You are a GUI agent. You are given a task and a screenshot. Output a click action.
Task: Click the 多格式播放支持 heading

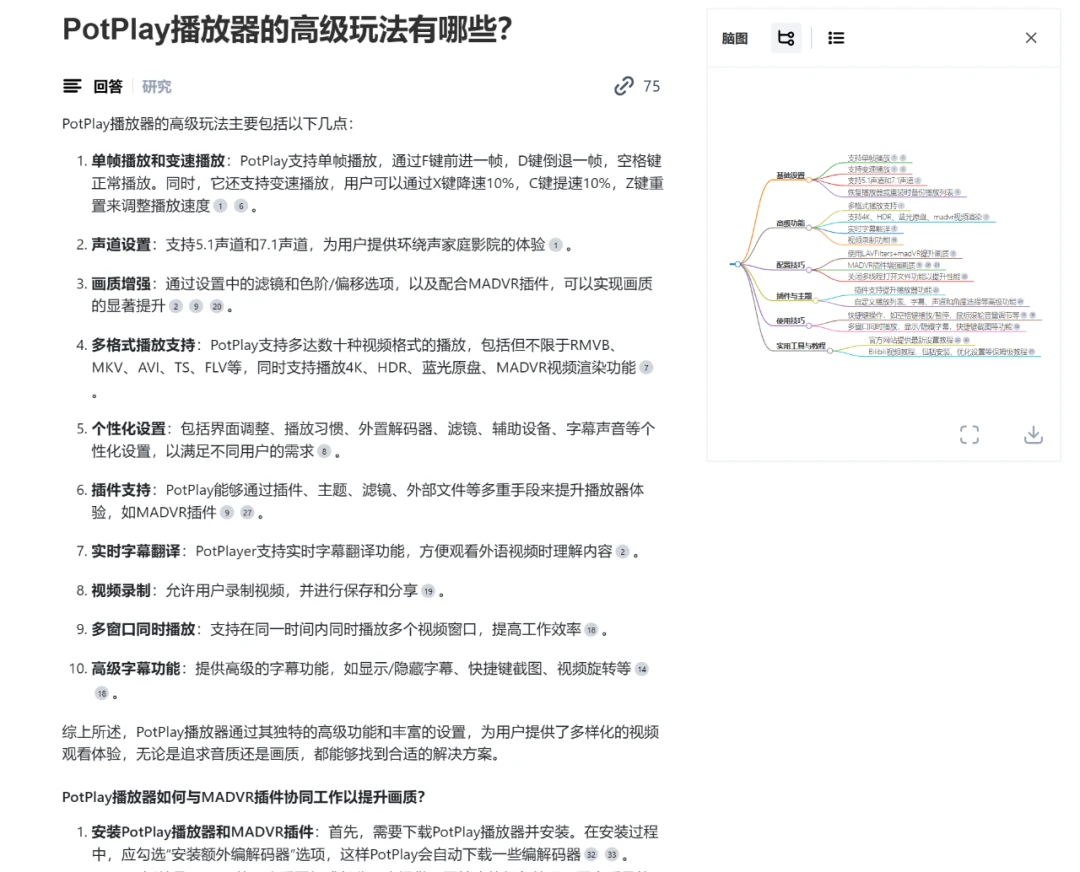tap(143, 345)
